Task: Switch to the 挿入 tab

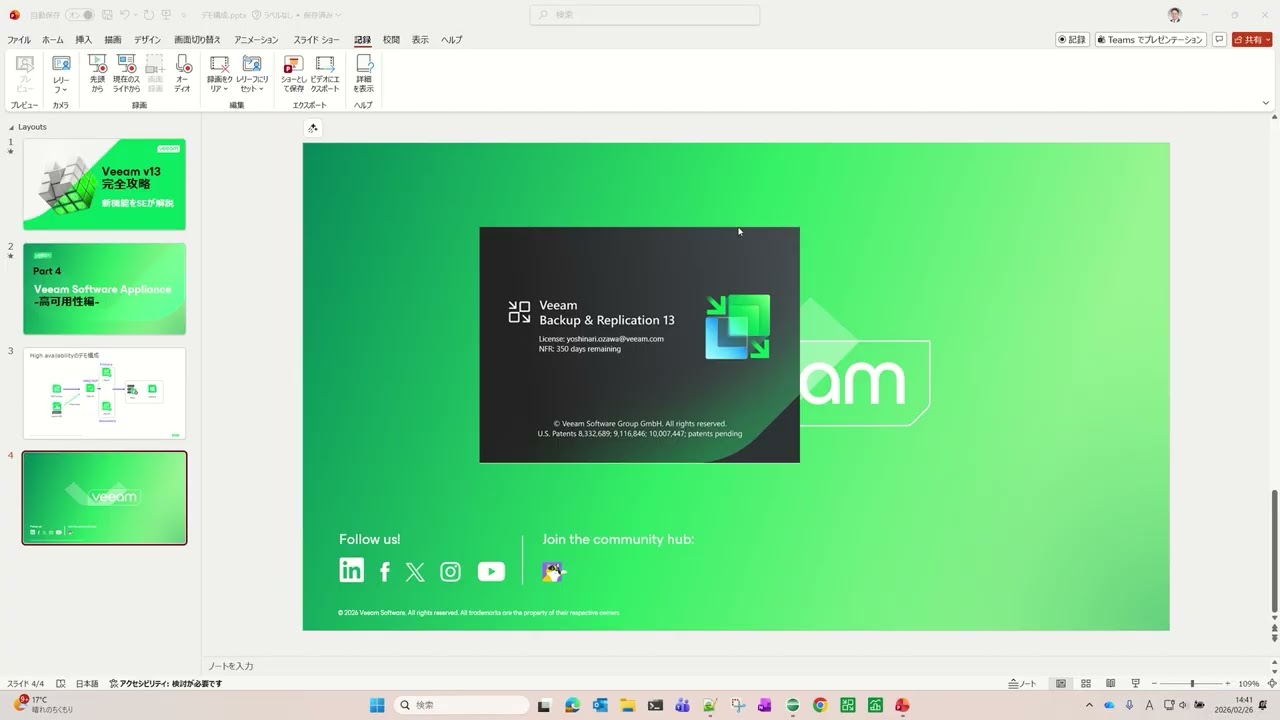Action: pos(84,40)
